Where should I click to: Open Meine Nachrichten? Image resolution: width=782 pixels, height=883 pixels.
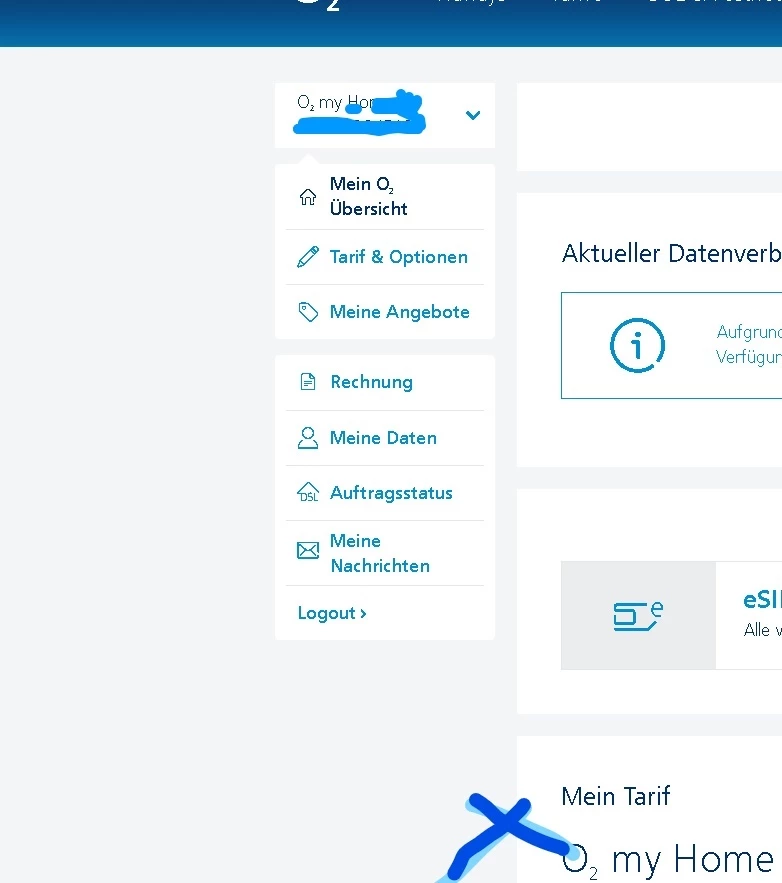[x=380, y=553]
